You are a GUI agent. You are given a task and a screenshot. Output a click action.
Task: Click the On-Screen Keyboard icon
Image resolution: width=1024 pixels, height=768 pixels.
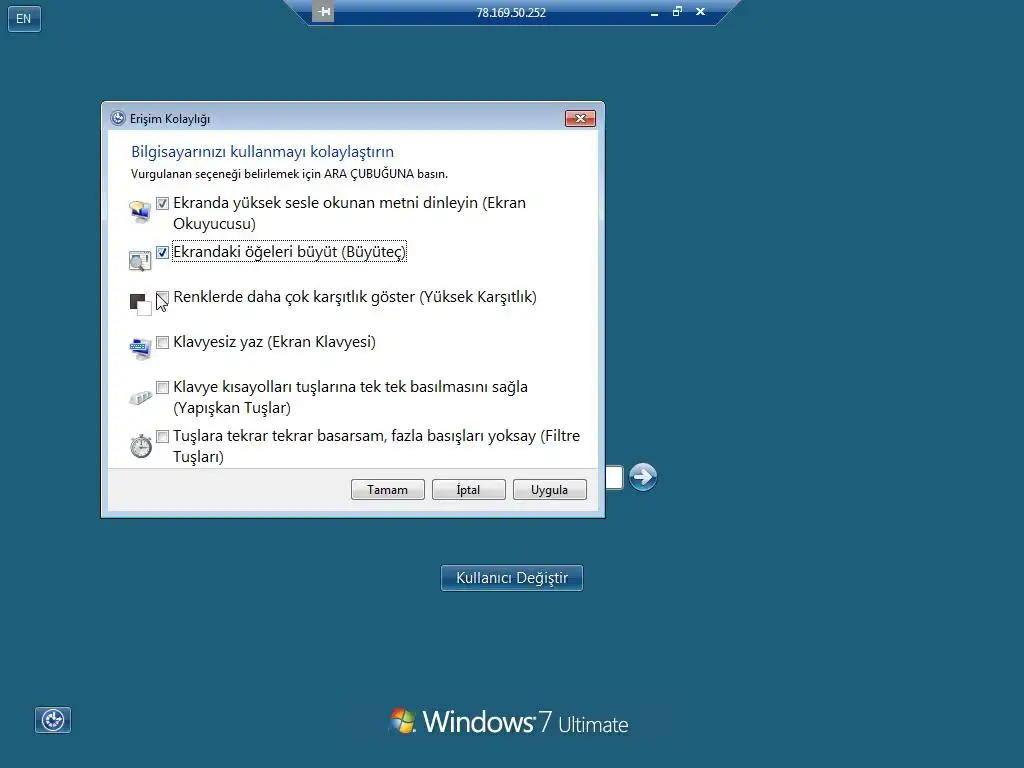(140, 349)
